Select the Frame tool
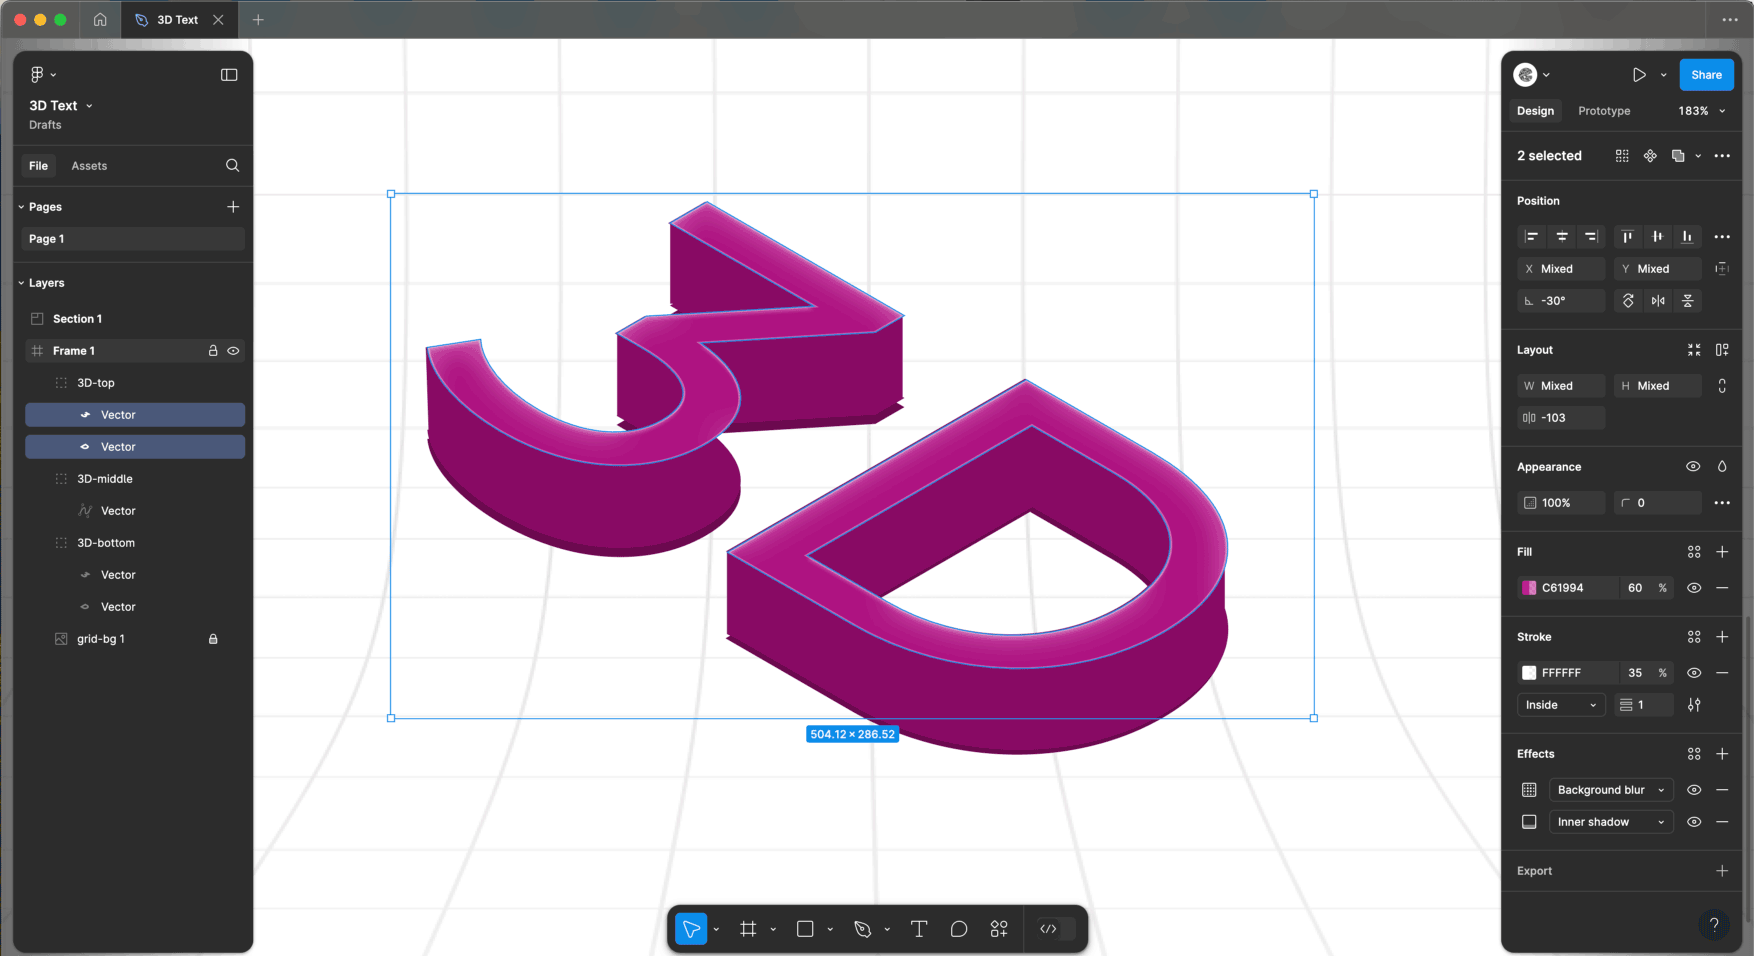Screen dimensions: 1754x956 [x=748, y=929]
